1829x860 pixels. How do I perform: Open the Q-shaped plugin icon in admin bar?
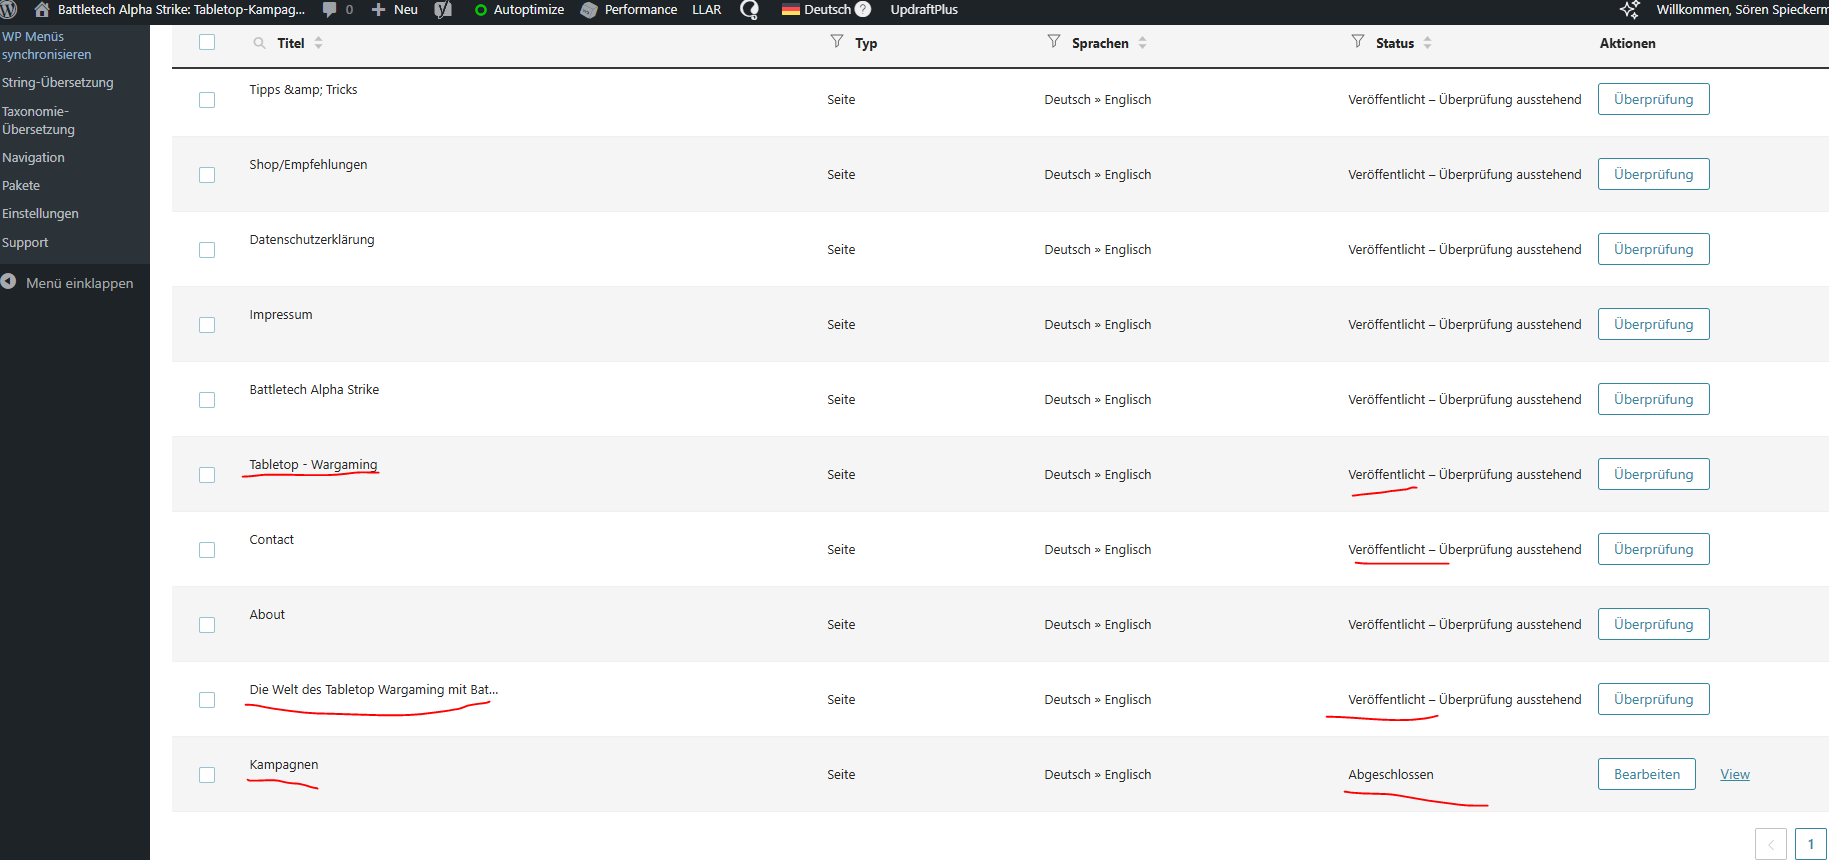[x=749, y=10]
